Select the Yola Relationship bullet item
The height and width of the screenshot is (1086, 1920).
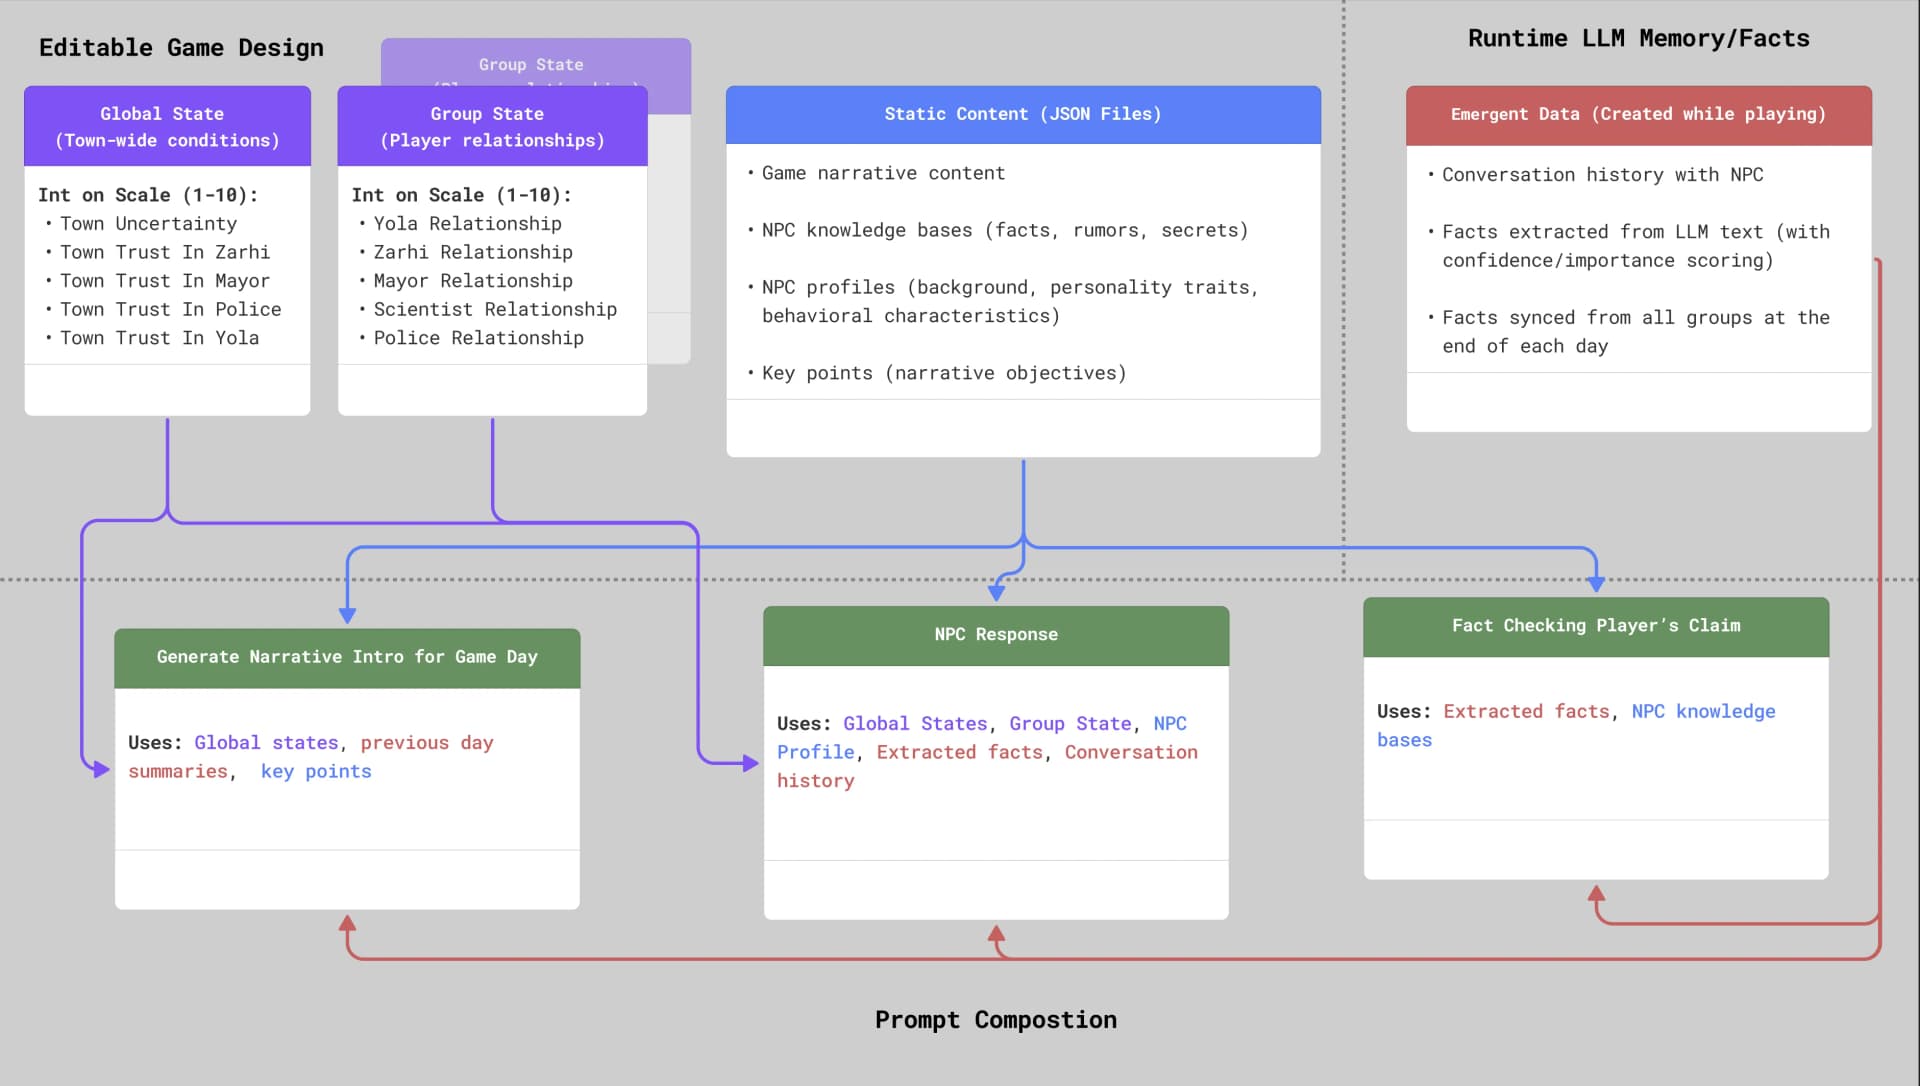(x=467, y=224)
